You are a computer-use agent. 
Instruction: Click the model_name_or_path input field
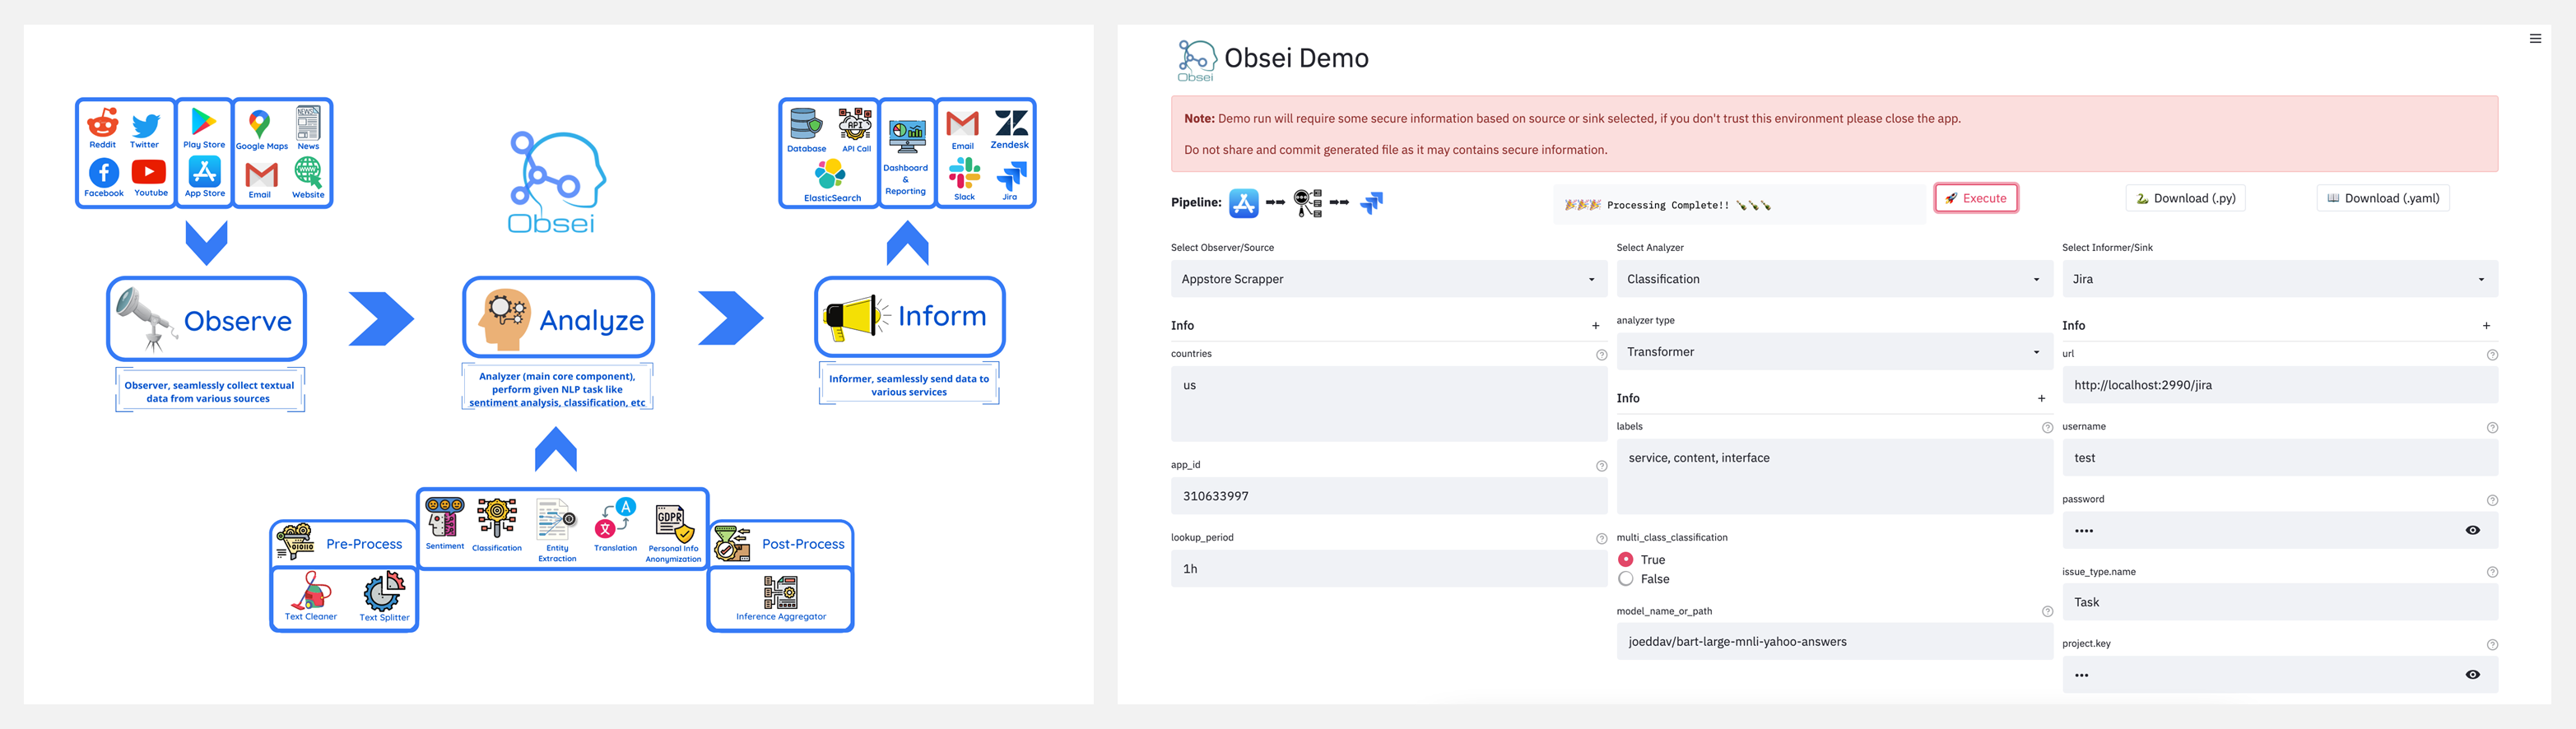(1834, 642)
